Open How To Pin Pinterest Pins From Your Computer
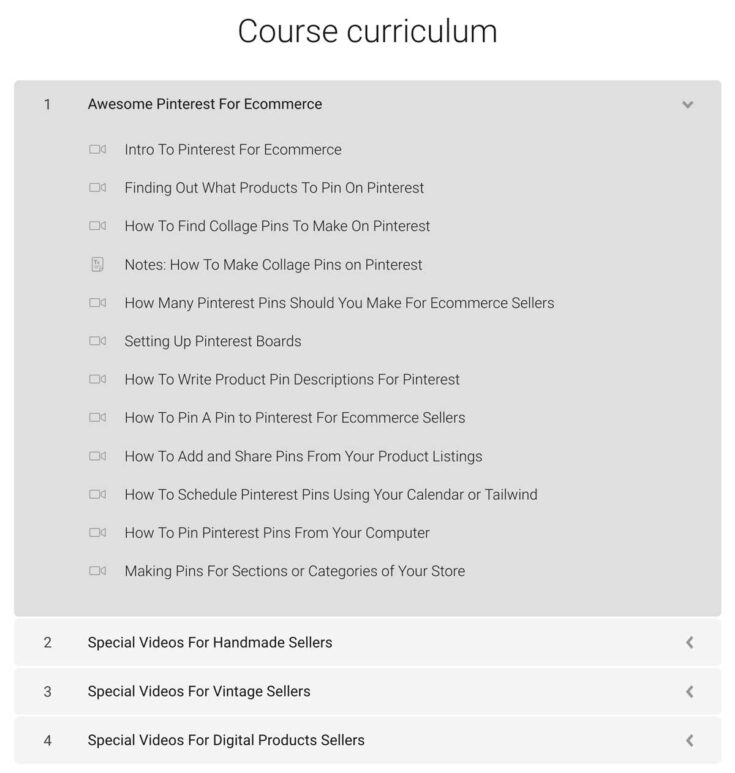This screenshot has height=773, width=735. point(277,533)
